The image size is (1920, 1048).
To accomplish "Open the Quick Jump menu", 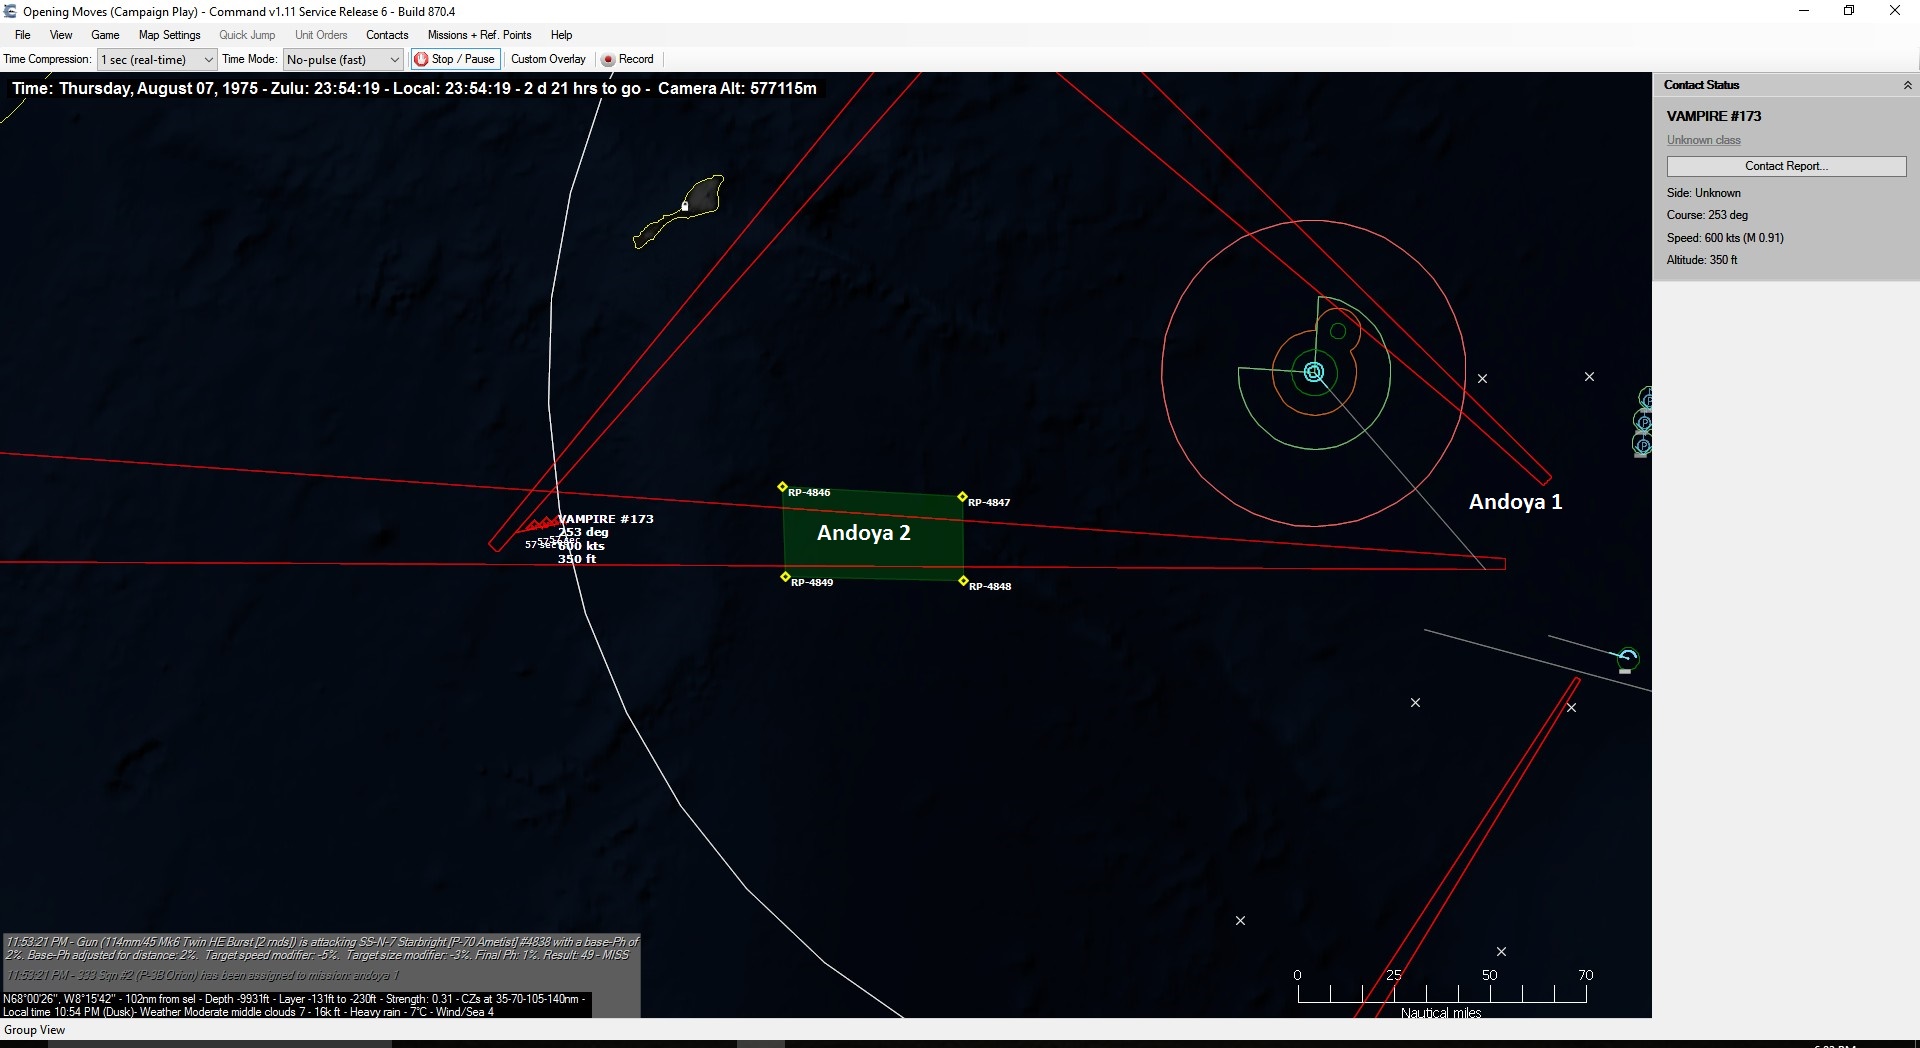I will 247,34.
